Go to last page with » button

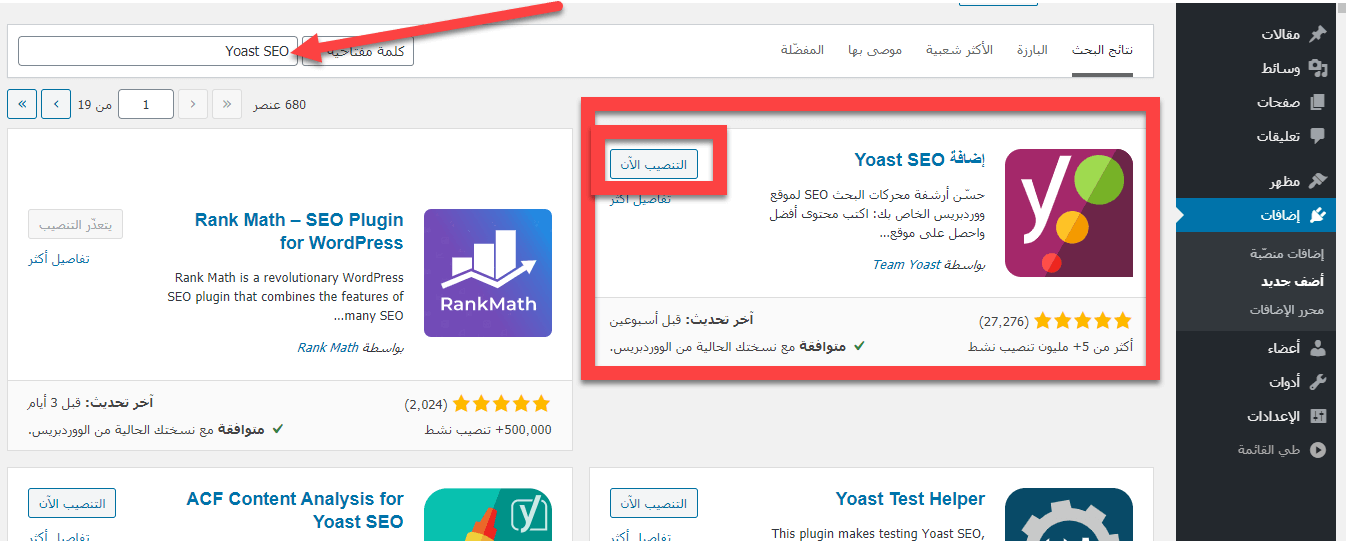(22, 104)
